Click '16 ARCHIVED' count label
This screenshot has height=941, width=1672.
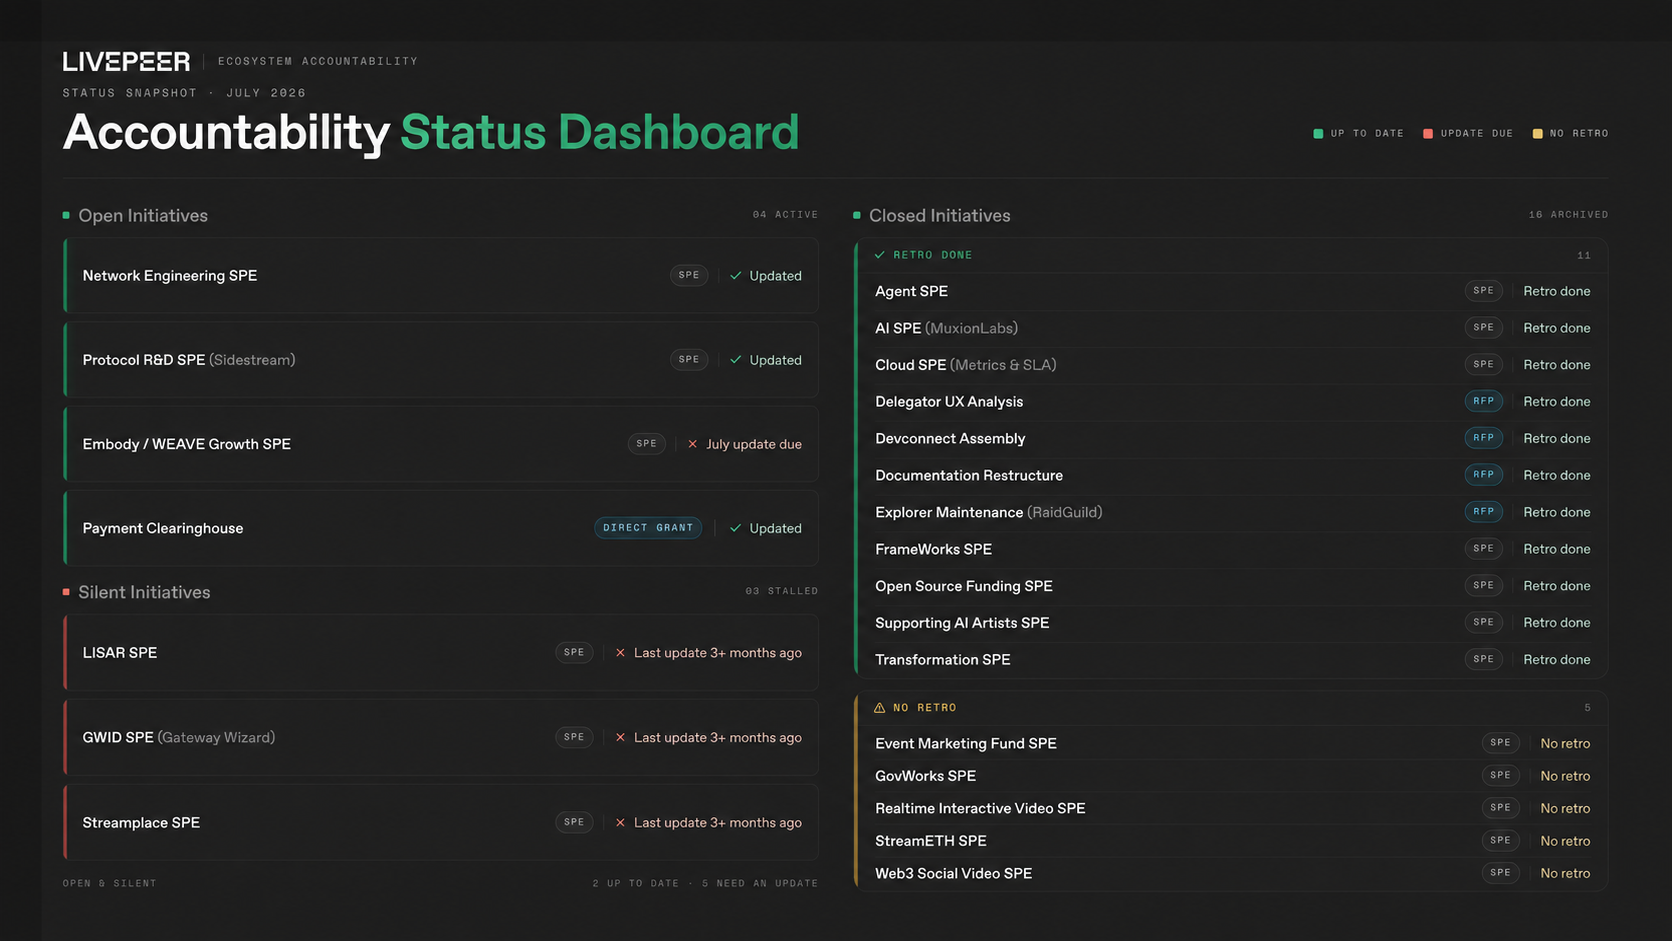coord(1568,215)
